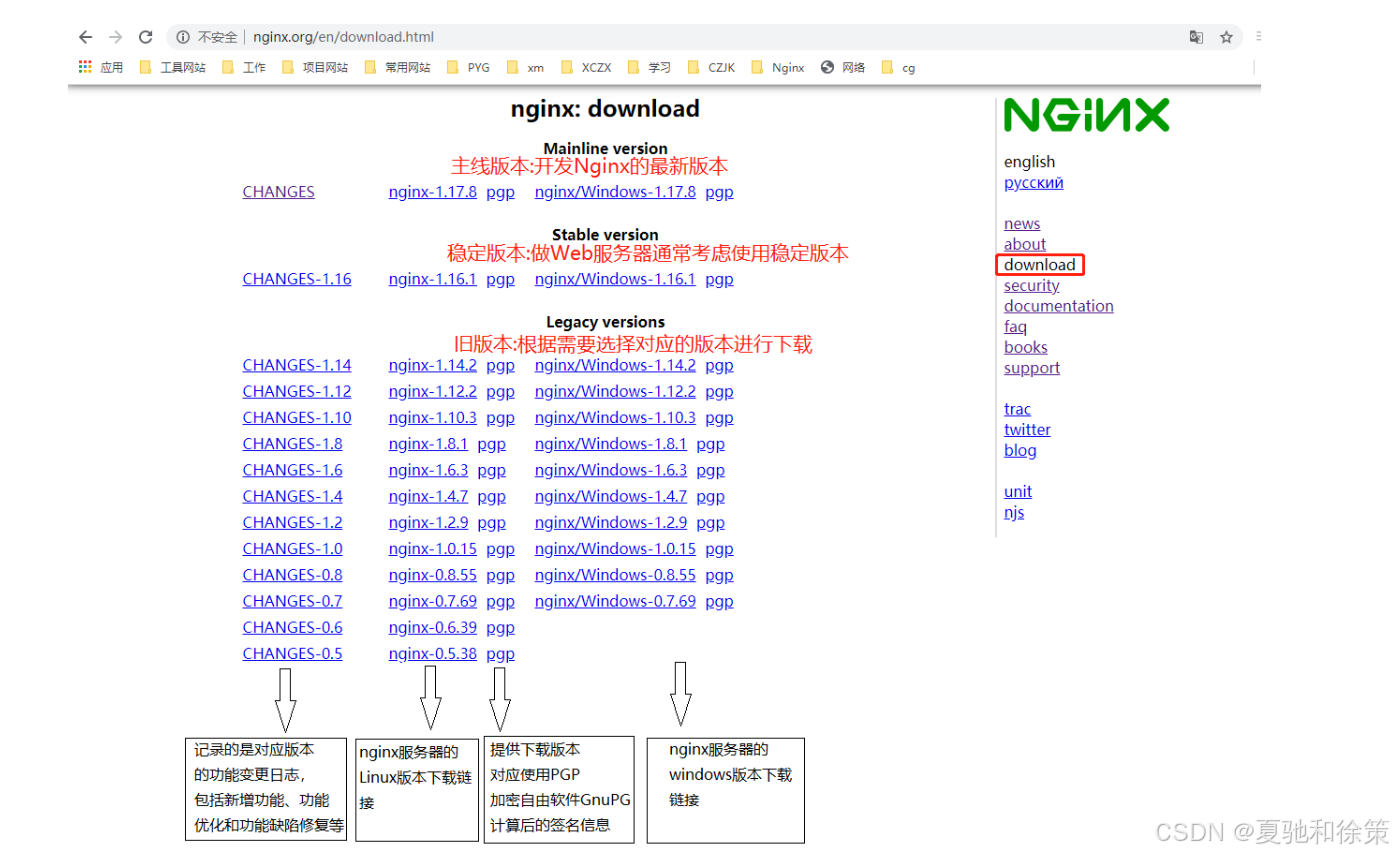The height and width of the screenshot is (855, 1393).
Task: Download nginx-1.17.8 source
Action: point(432,192)
